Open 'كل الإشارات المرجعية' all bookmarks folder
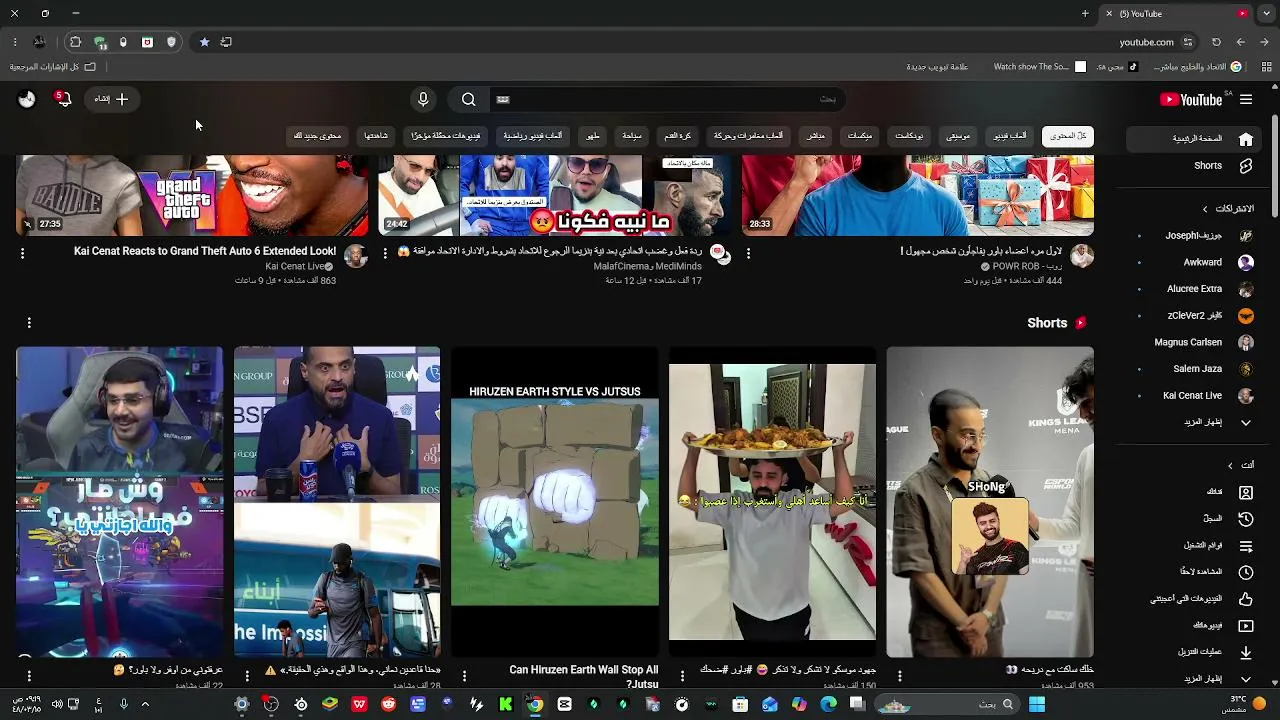Screen dimensions: 1280x720 pyautogui.click(x=52, y=67)
